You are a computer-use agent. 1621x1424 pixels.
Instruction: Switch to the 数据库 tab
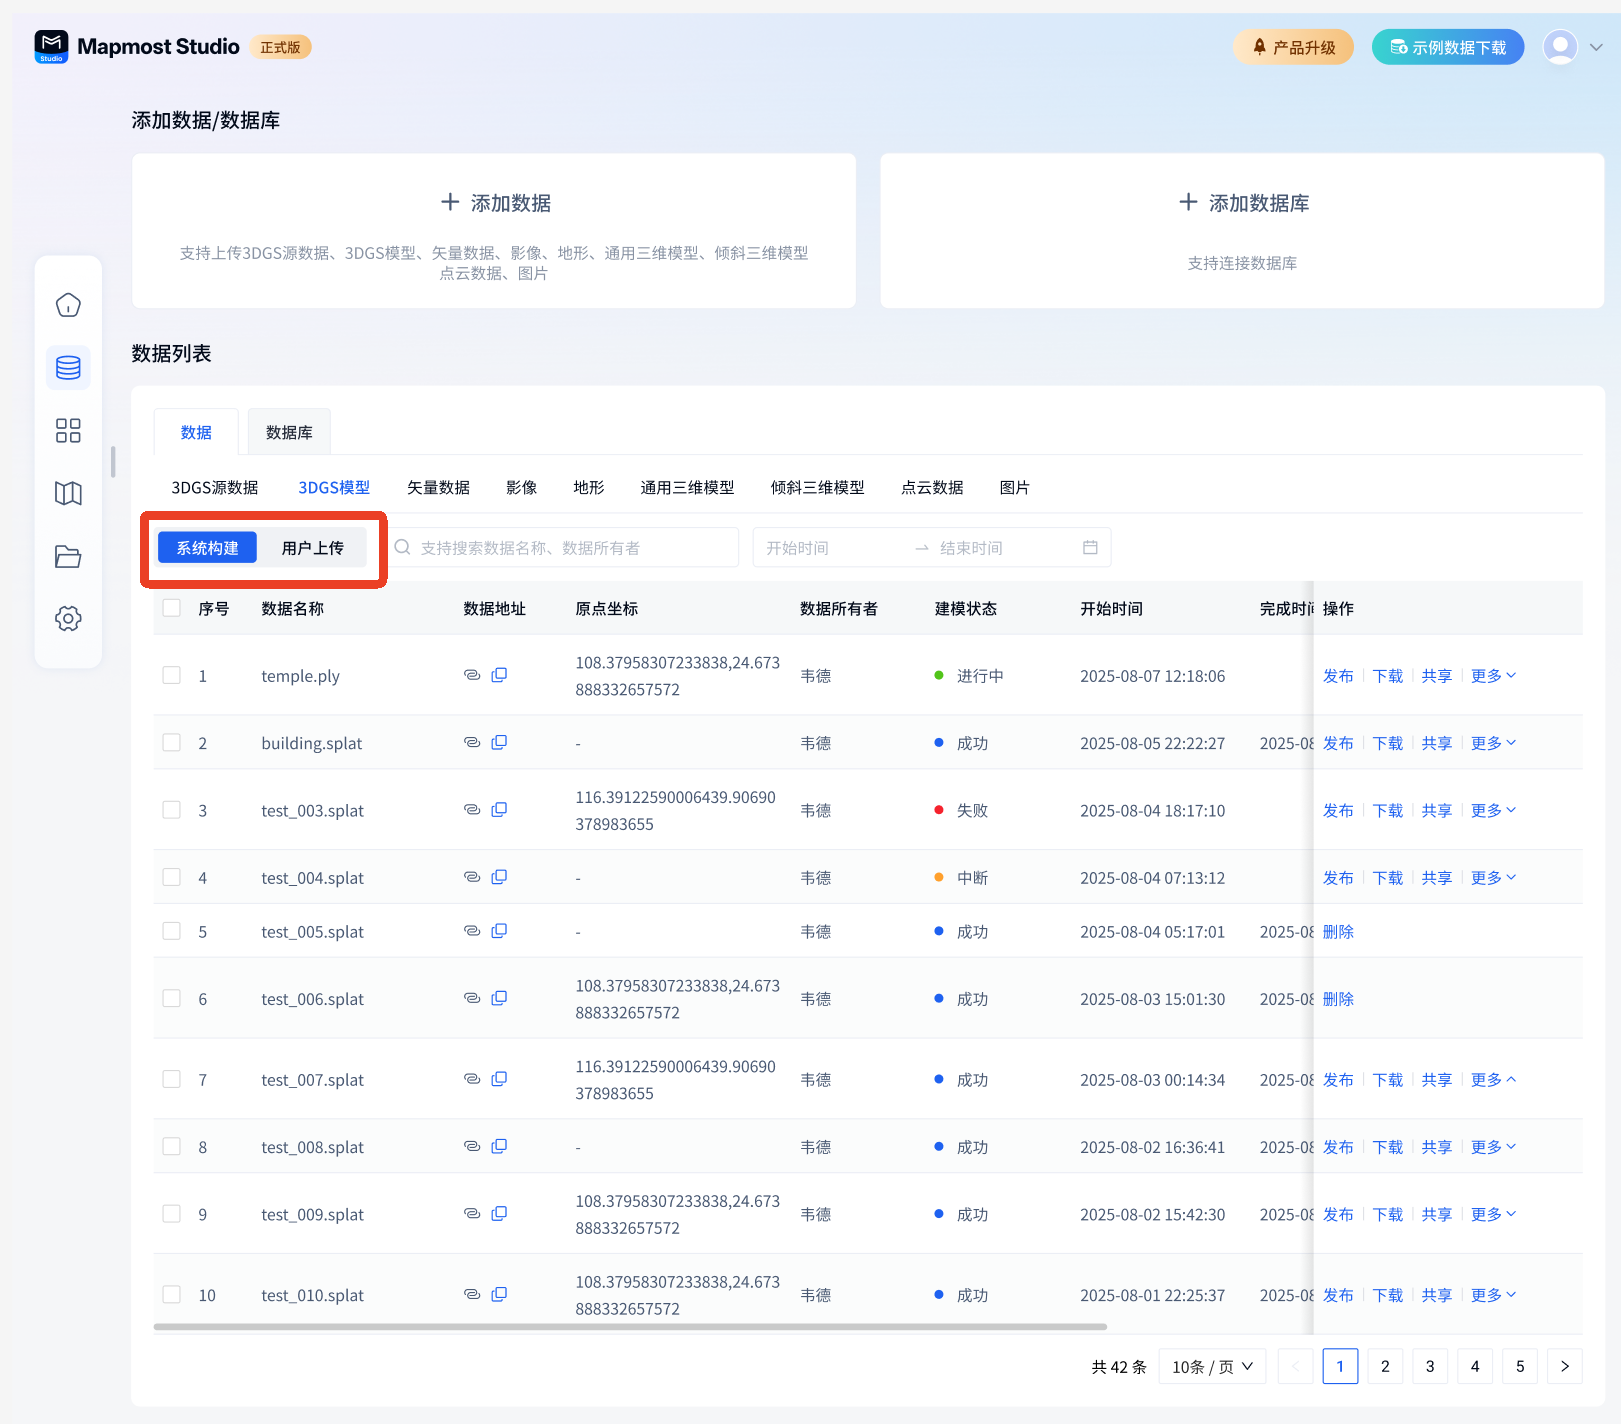[x=289, y=432]
